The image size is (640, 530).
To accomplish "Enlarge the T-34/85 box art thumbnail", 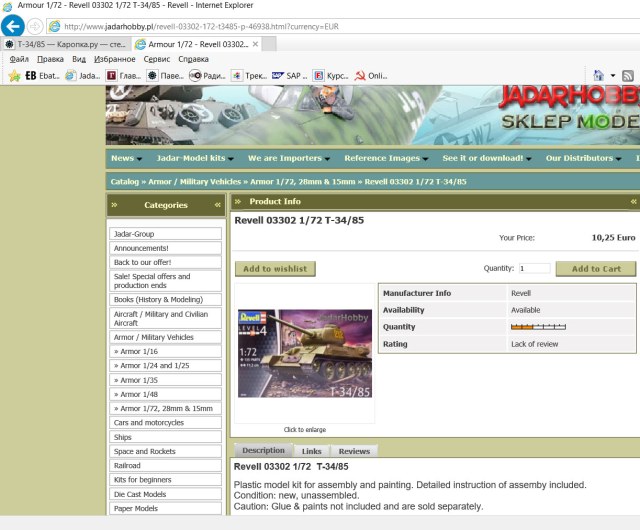I will [x=304, y=354].
